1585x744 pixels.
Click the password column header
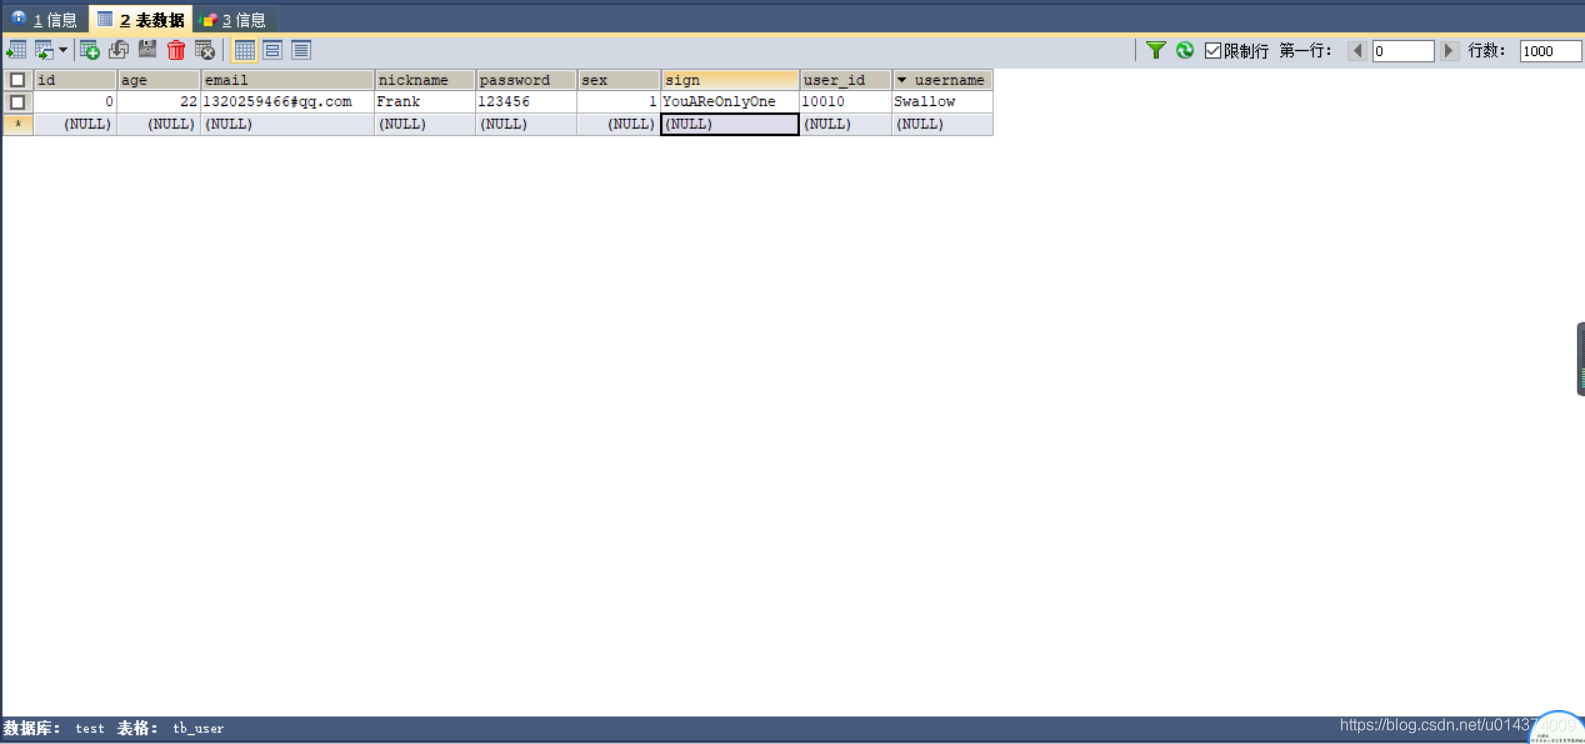click(526, 80)
